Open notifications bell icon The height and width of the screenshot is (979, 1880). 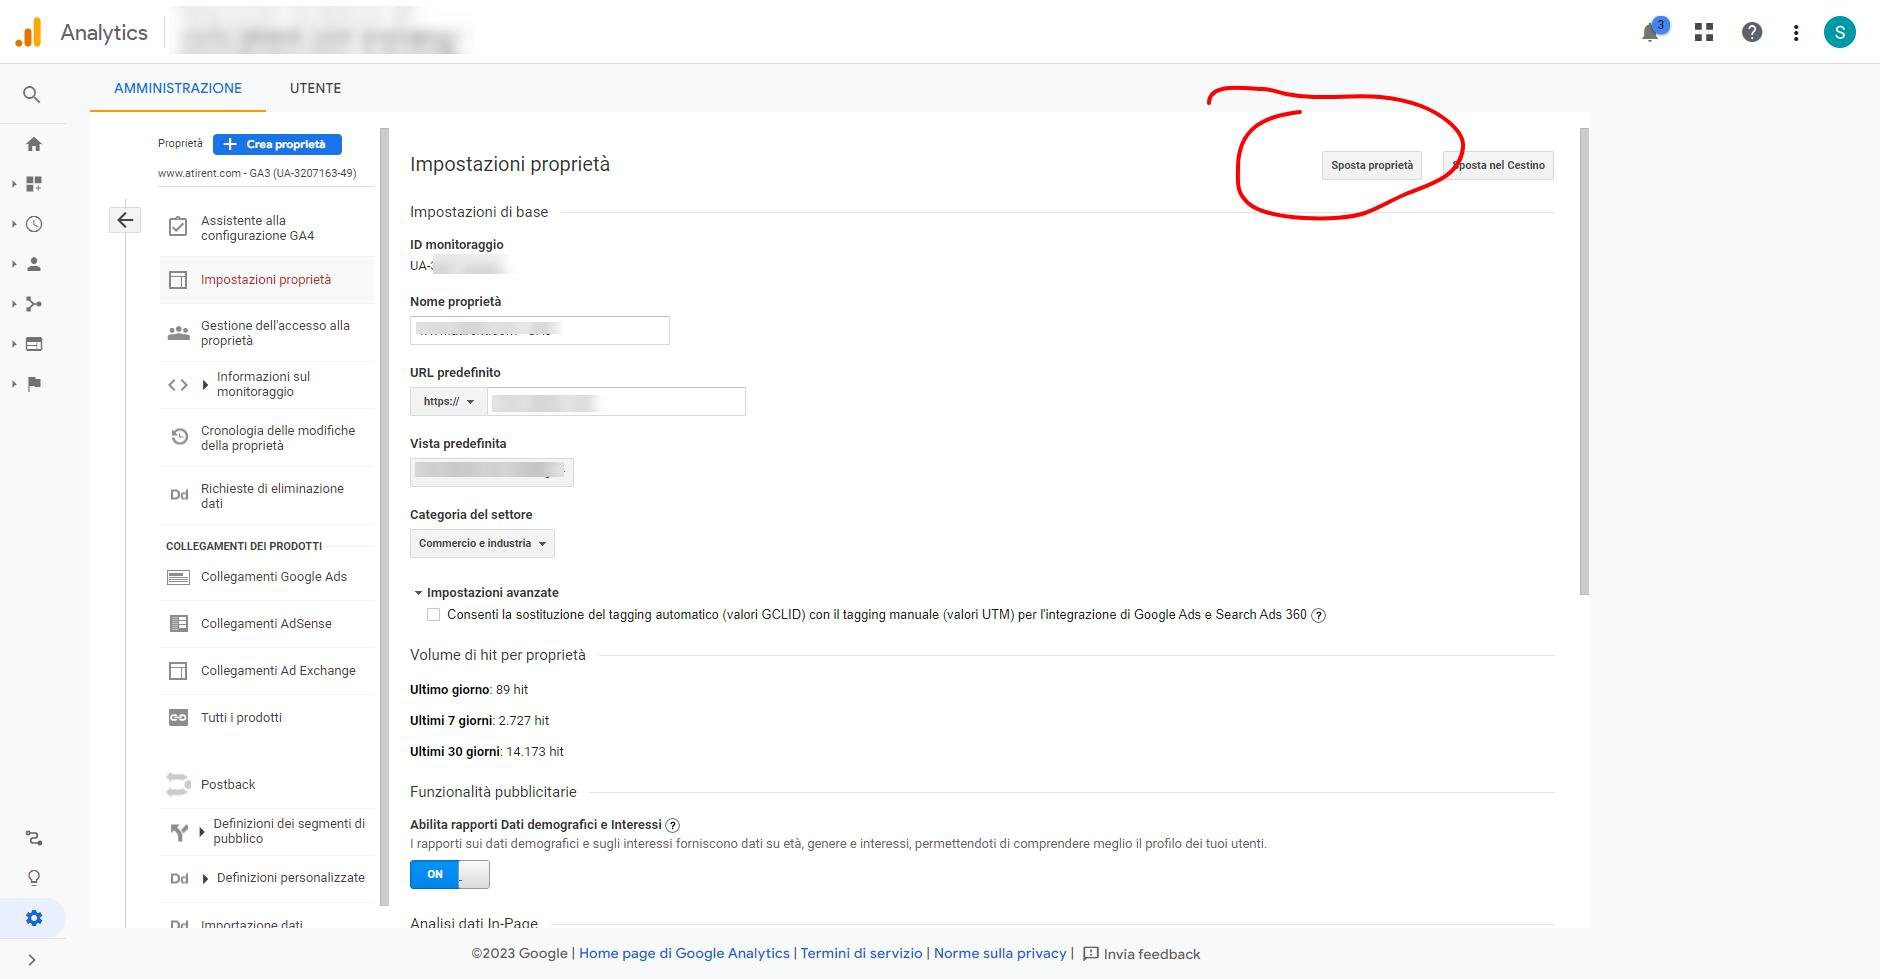1651,32
